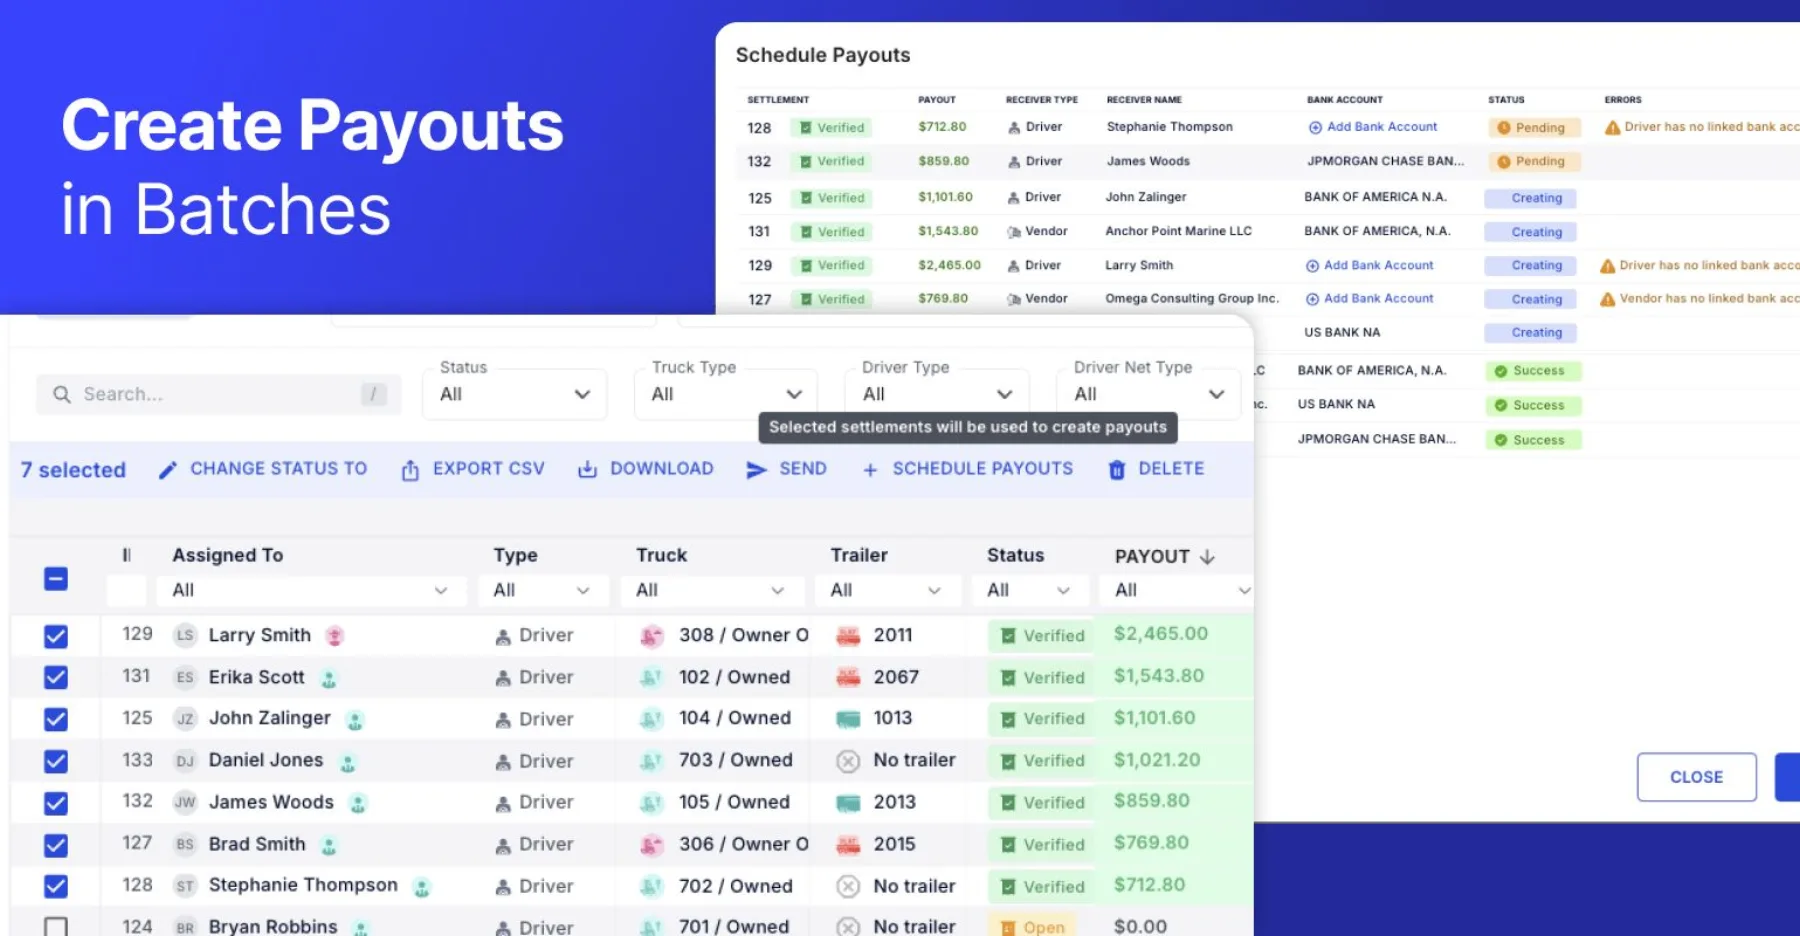Click the Verified status of Daniel Jones
The image size is (1800, 936).
pos(1043,761)
